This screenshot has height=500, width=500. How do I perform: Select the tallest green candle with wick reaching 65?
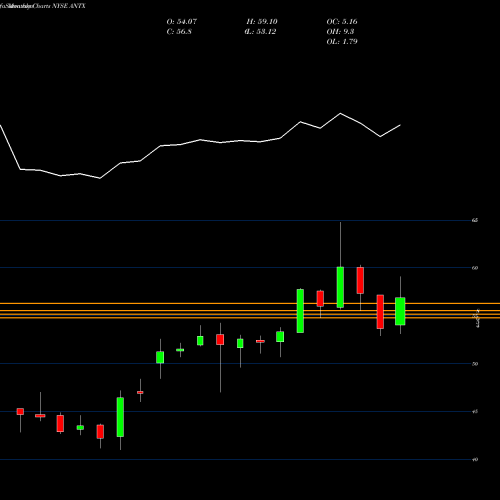[x=340, y=287]
